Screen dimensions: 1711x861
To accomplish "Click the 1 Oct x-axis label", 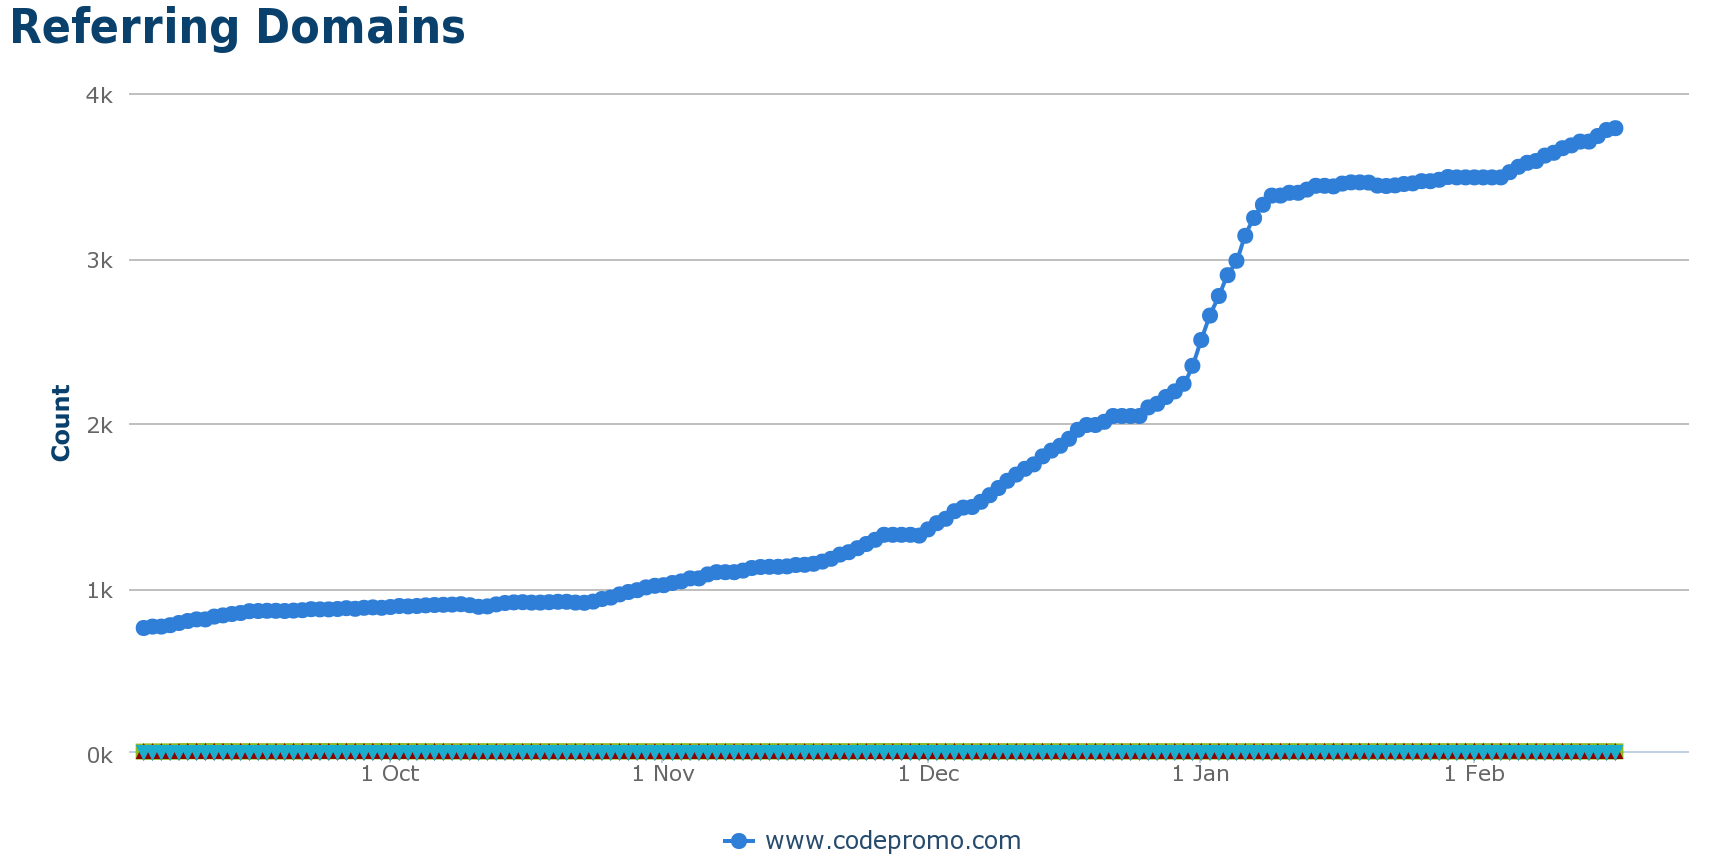I will [390, 773].
